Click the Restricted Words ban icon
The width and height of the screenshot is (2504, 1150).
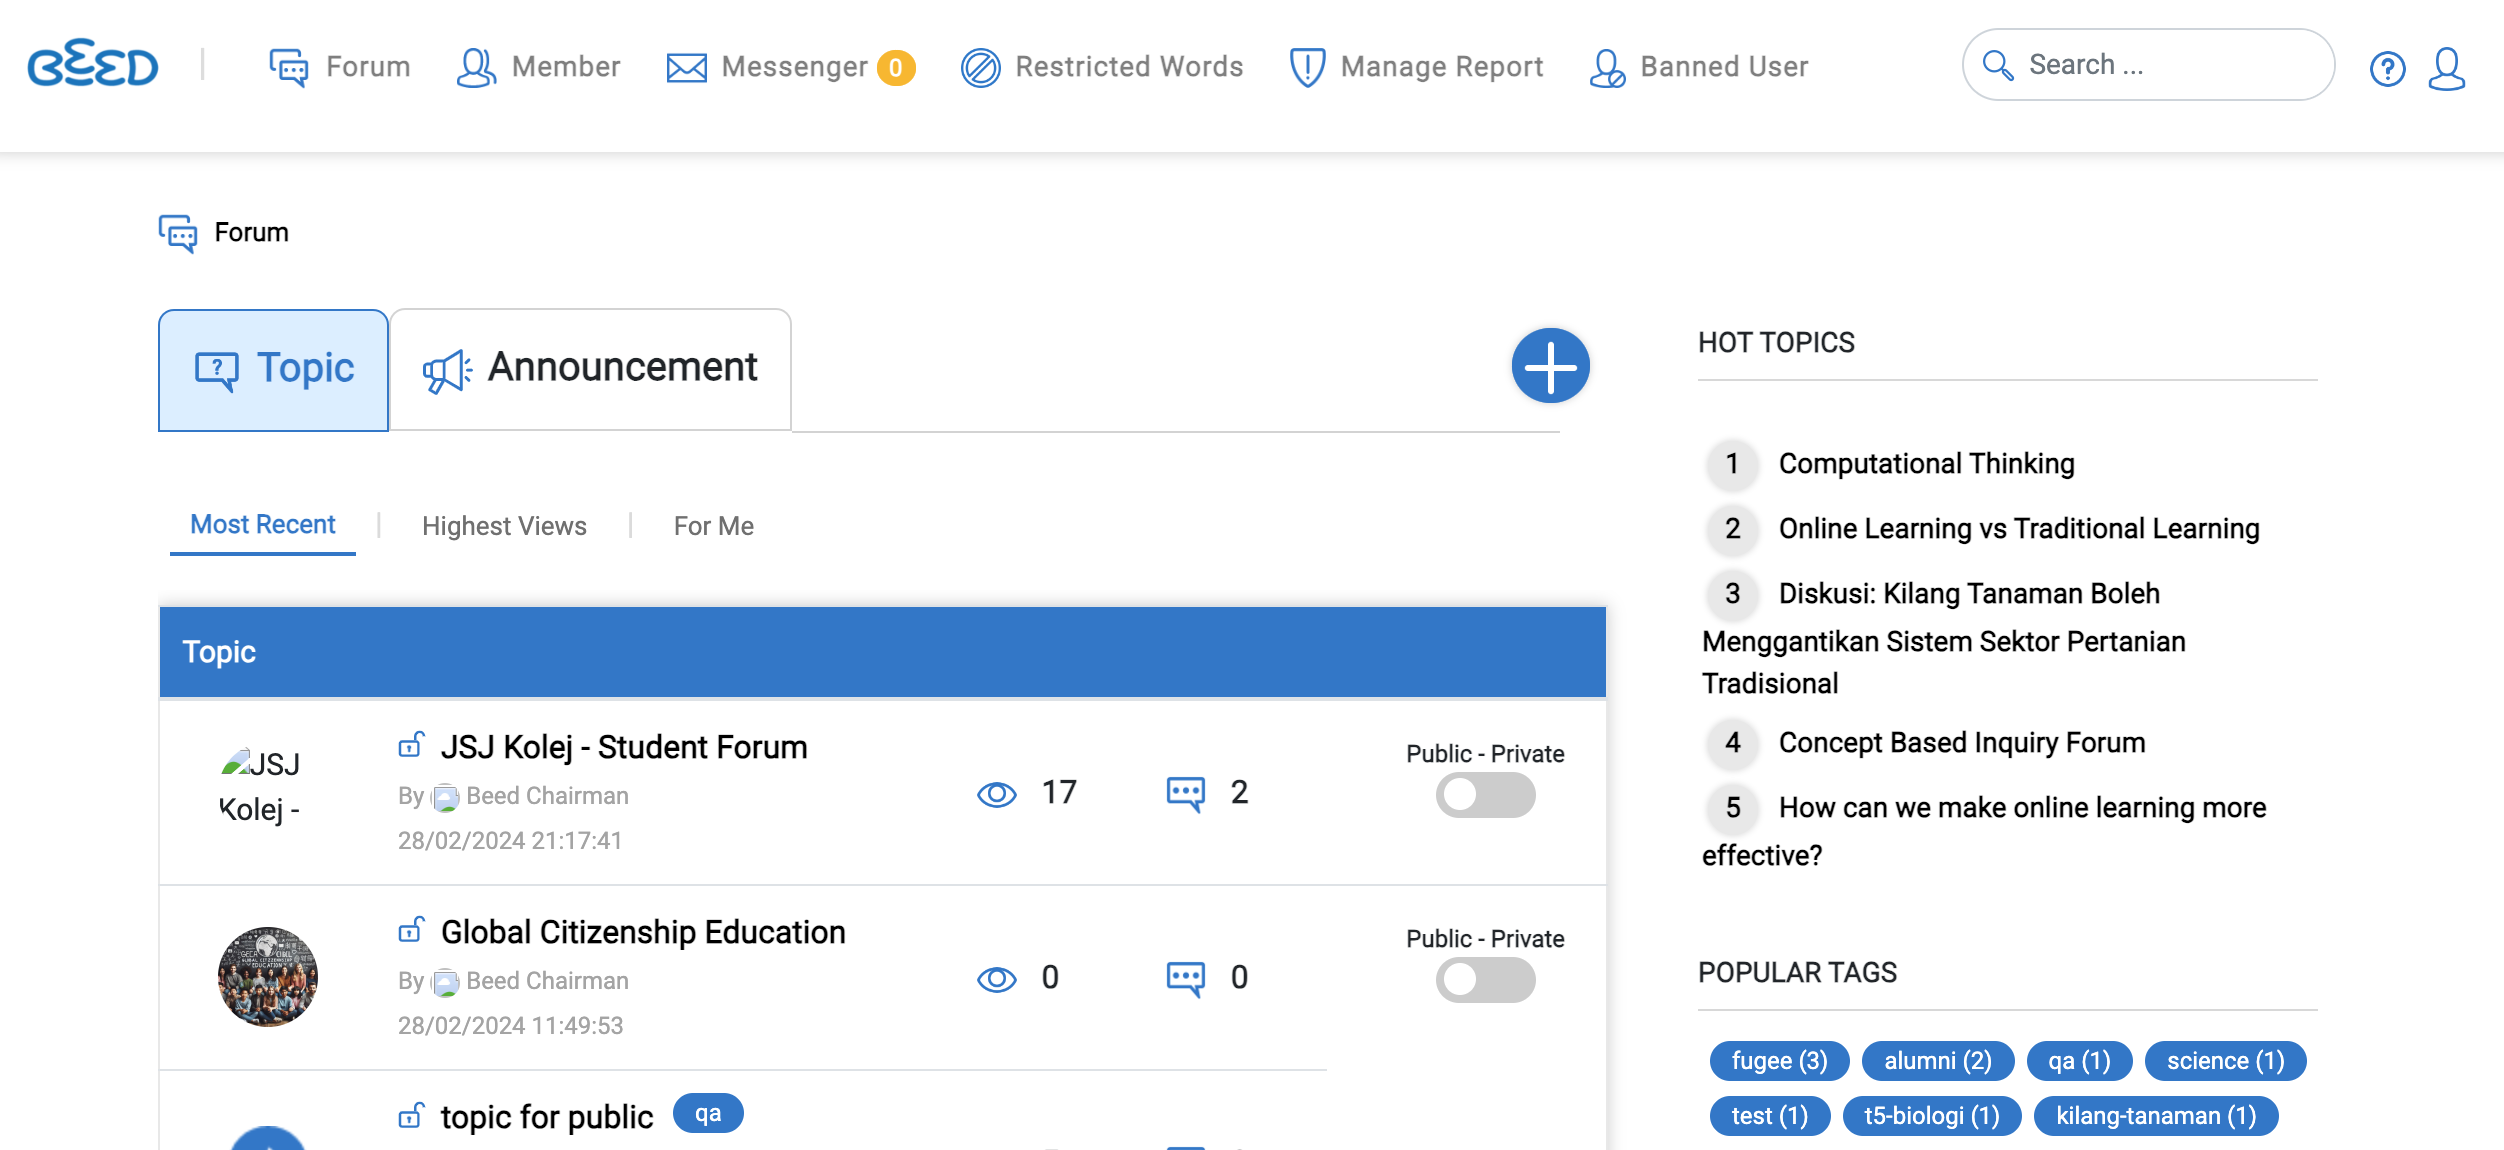click(981, 67)
